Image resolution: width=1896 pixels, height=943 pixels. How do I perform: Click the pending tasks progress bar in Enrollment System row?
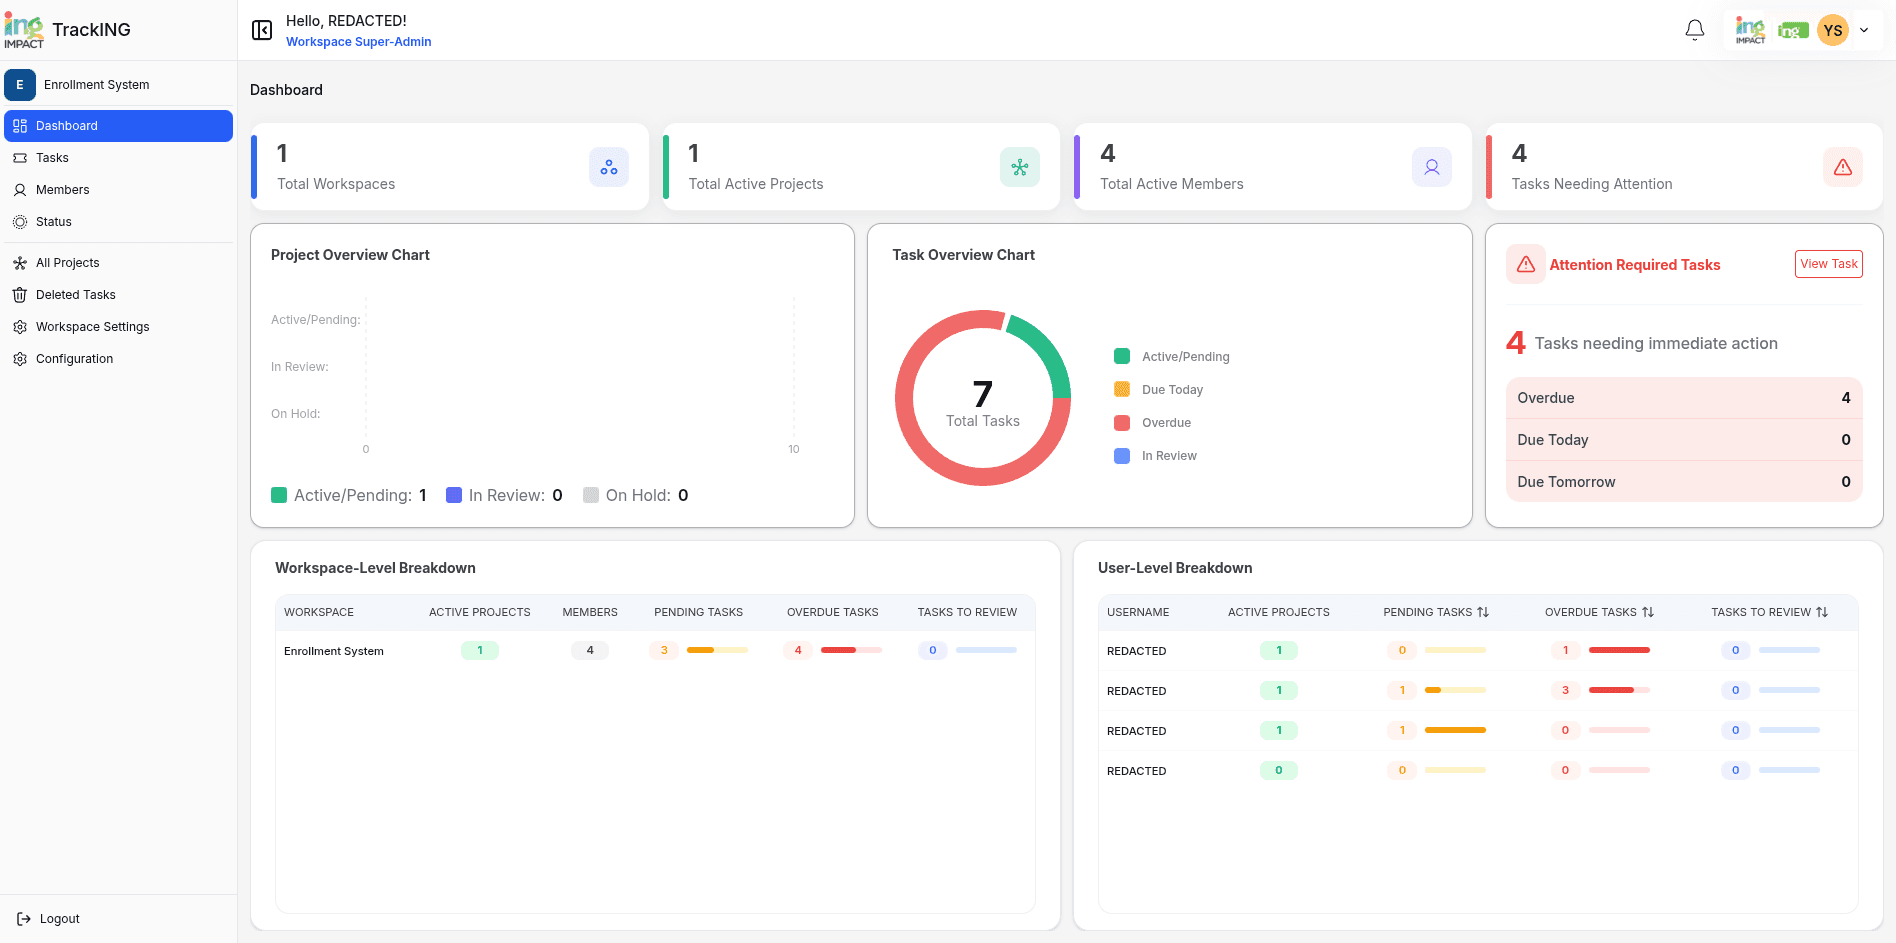[717, 650]
